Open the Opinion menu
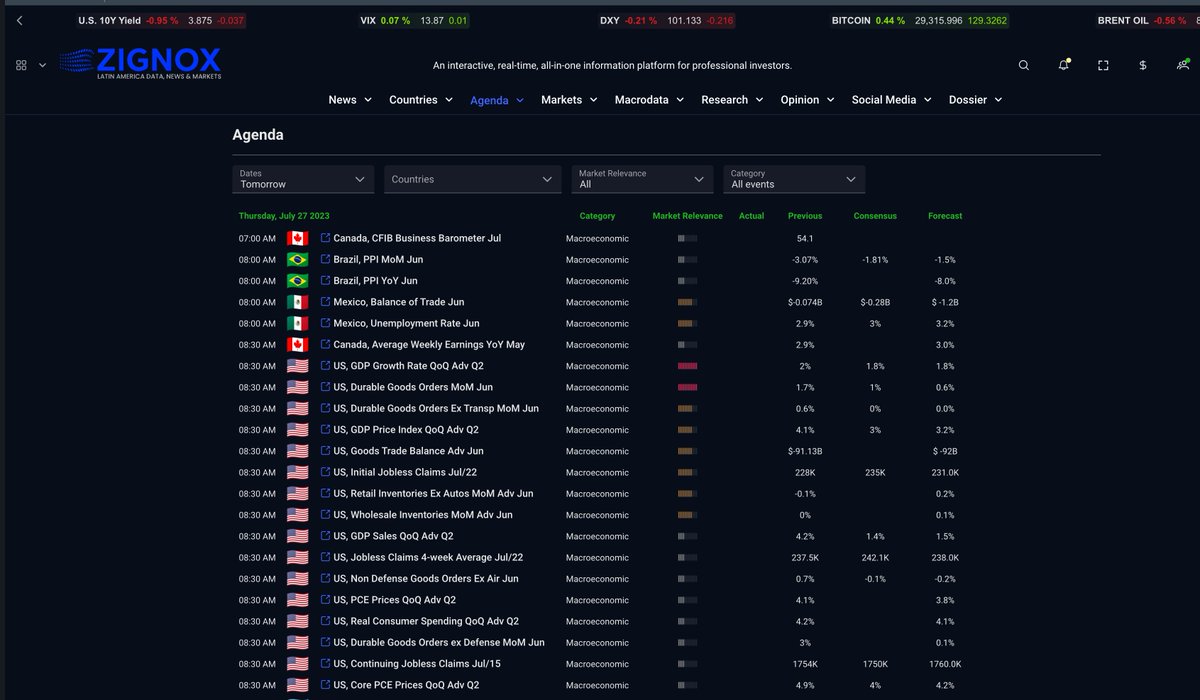1200x700 pixels. pyautogui.click(x=808, y=100)
